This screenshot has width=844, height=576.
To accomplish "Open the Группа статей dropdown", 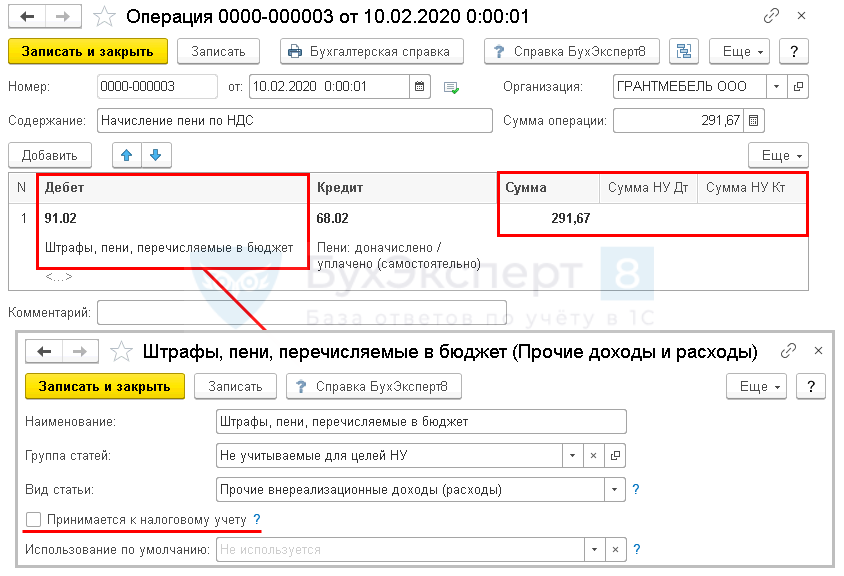I will [x=571, y=456].
